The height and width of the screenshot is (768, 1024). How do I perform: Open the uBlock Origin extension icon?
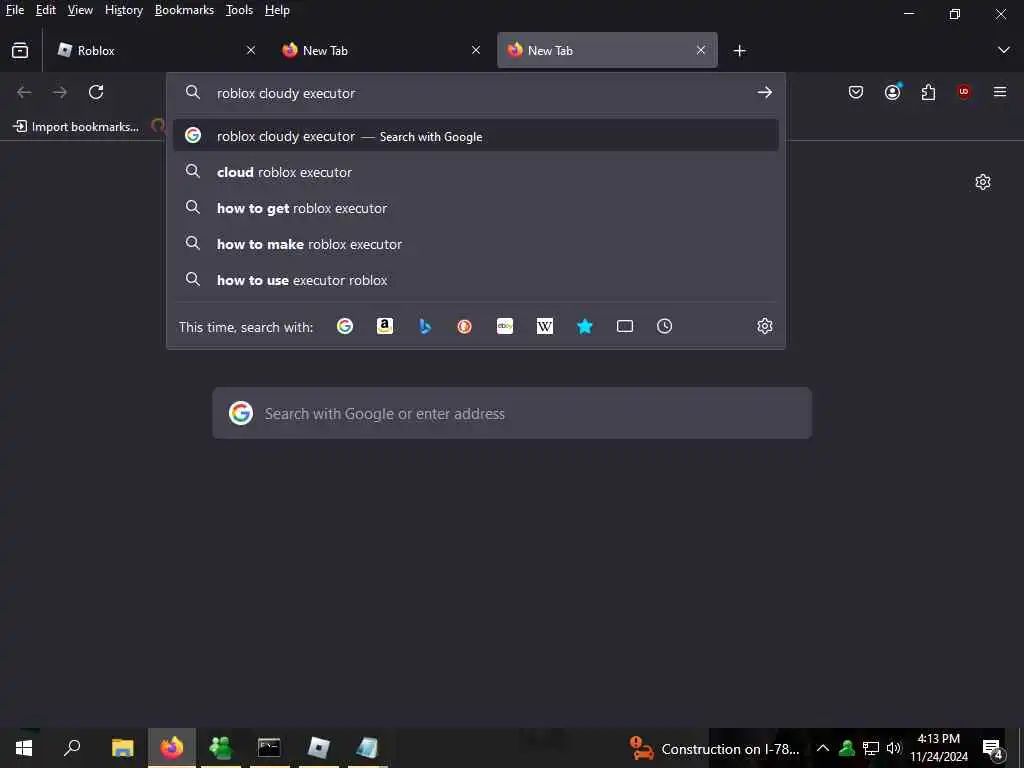coord(964,92)
